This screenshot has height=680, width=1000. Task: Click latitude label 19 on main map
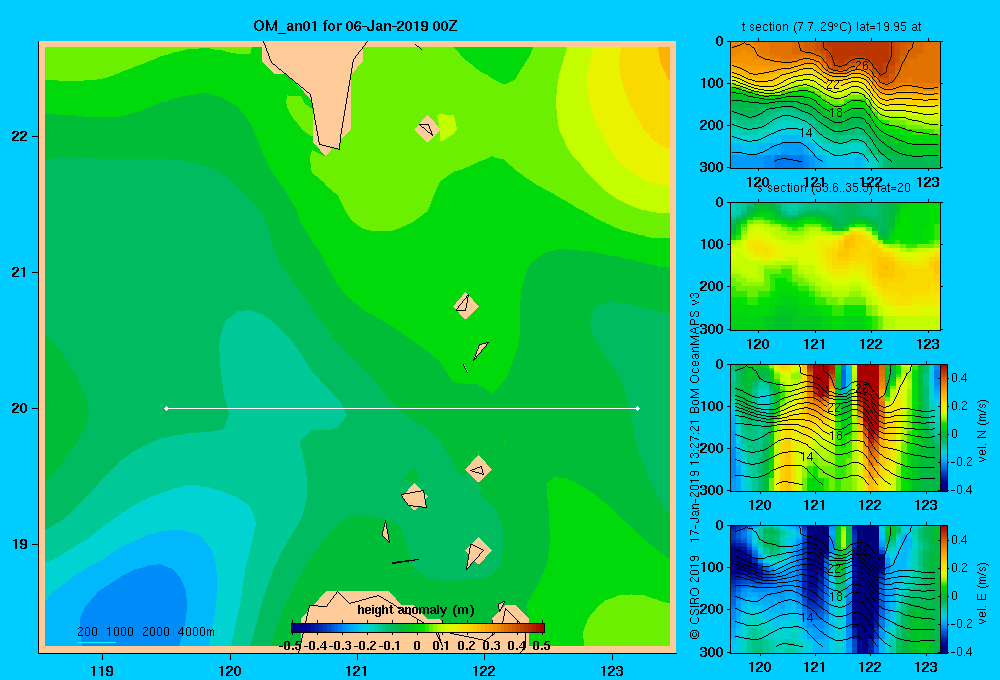(x=20, y=544)
